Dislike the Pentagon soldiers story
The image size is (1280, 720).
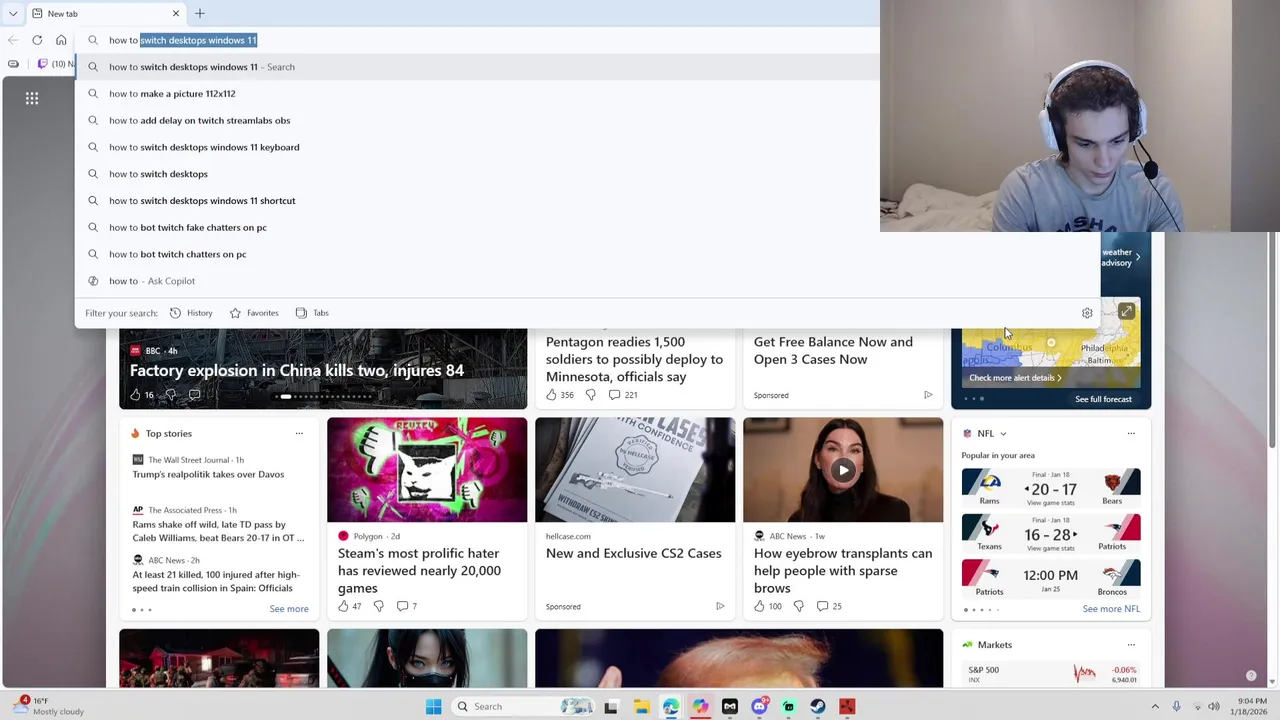tap(590, 395)
